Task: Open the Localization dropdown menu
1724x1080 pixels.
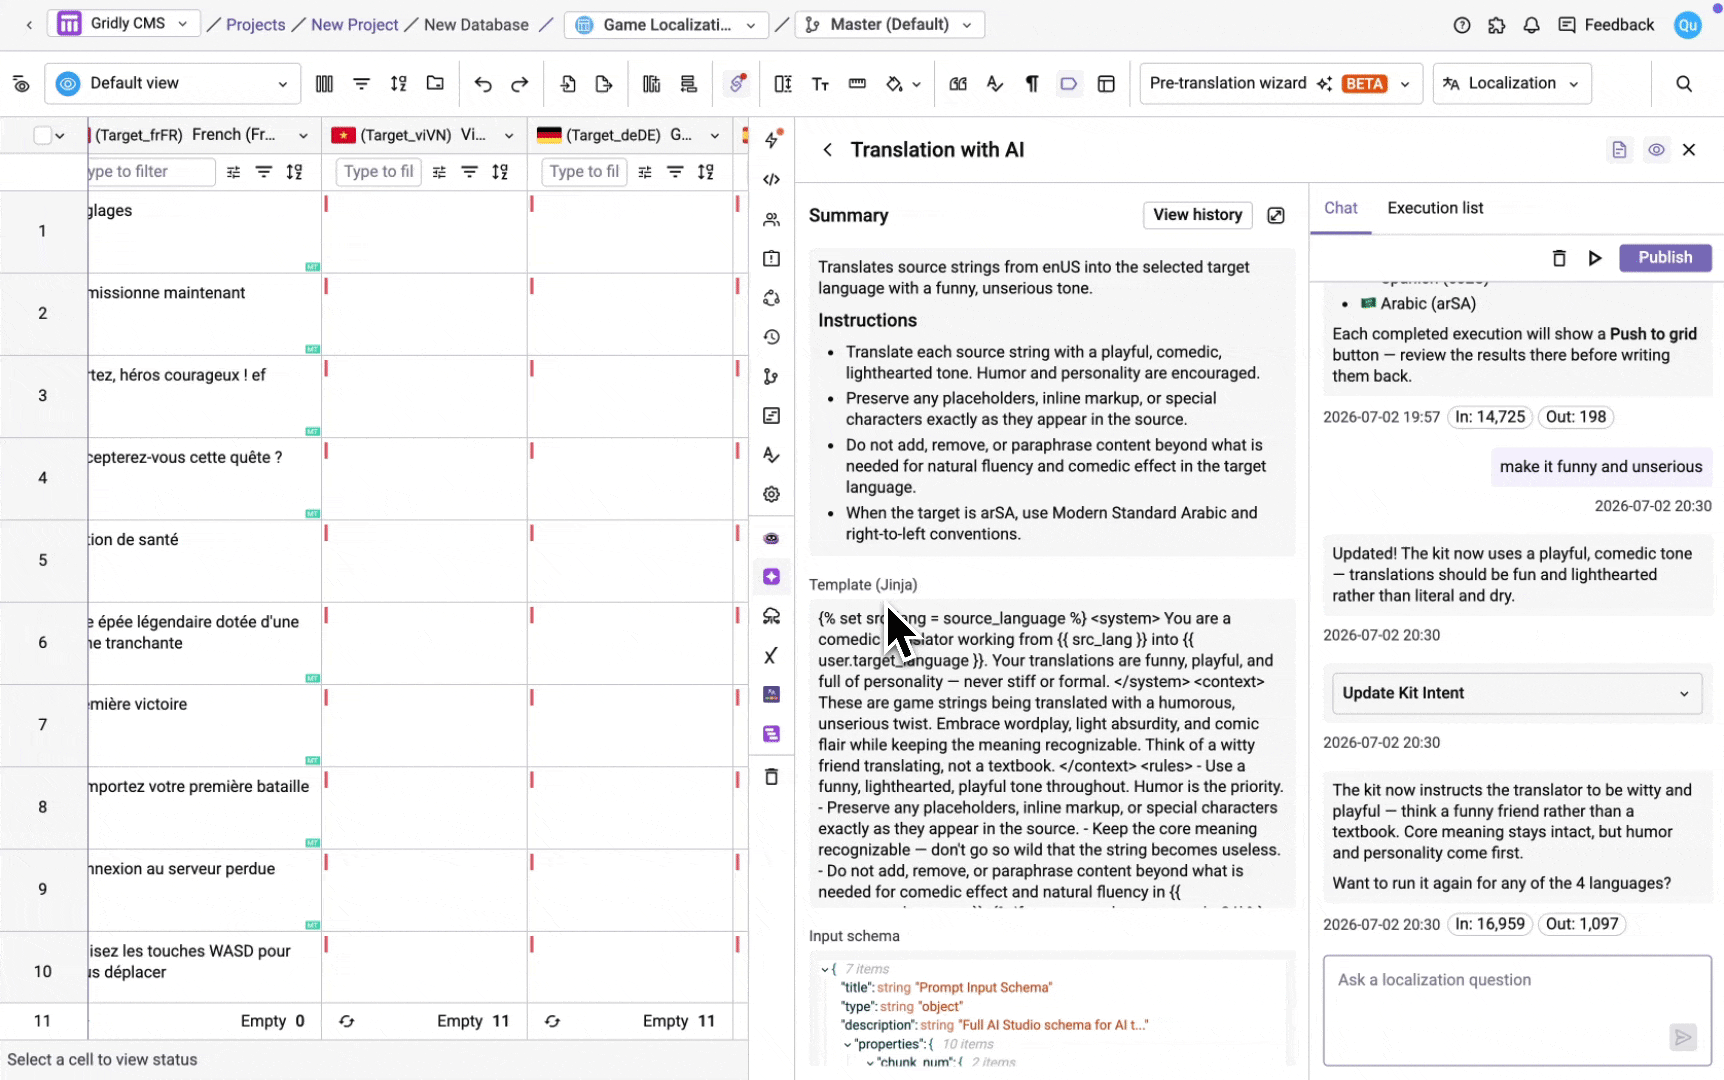Action: 1511,84
